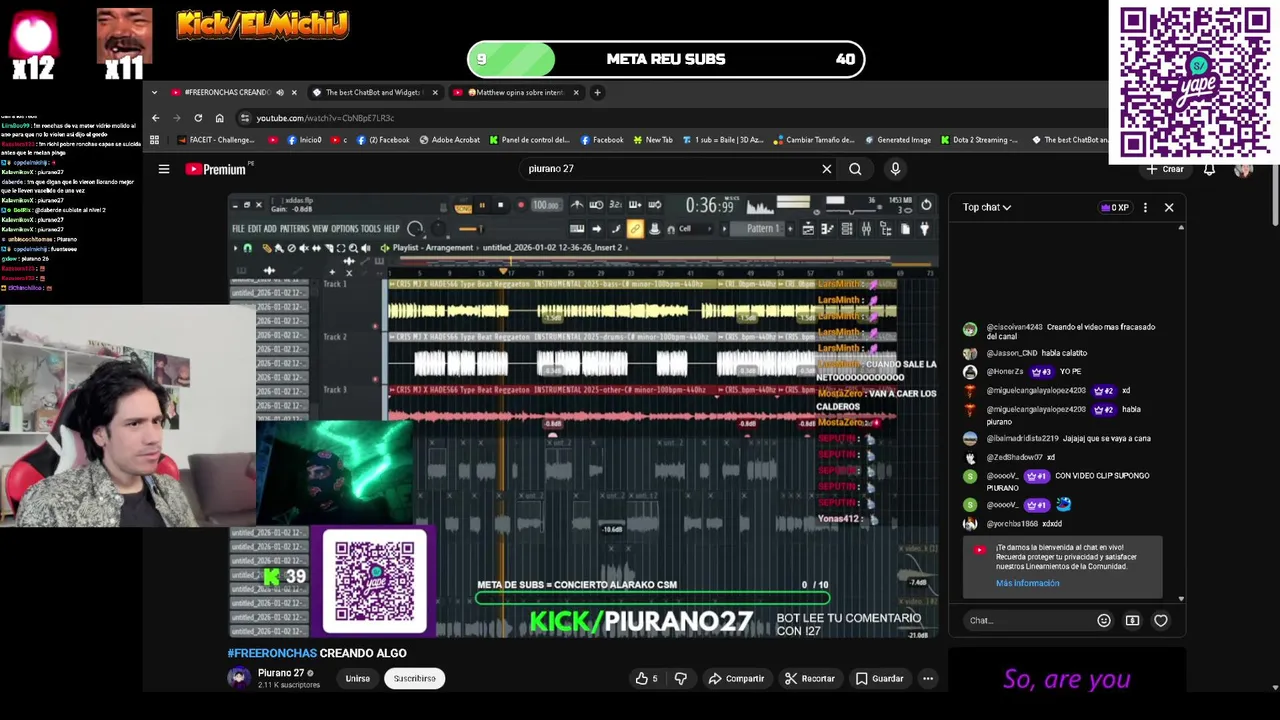Go to YouTube Premium home logo
This screenshot has height=720, width=1280.
(x=215, y=169)
